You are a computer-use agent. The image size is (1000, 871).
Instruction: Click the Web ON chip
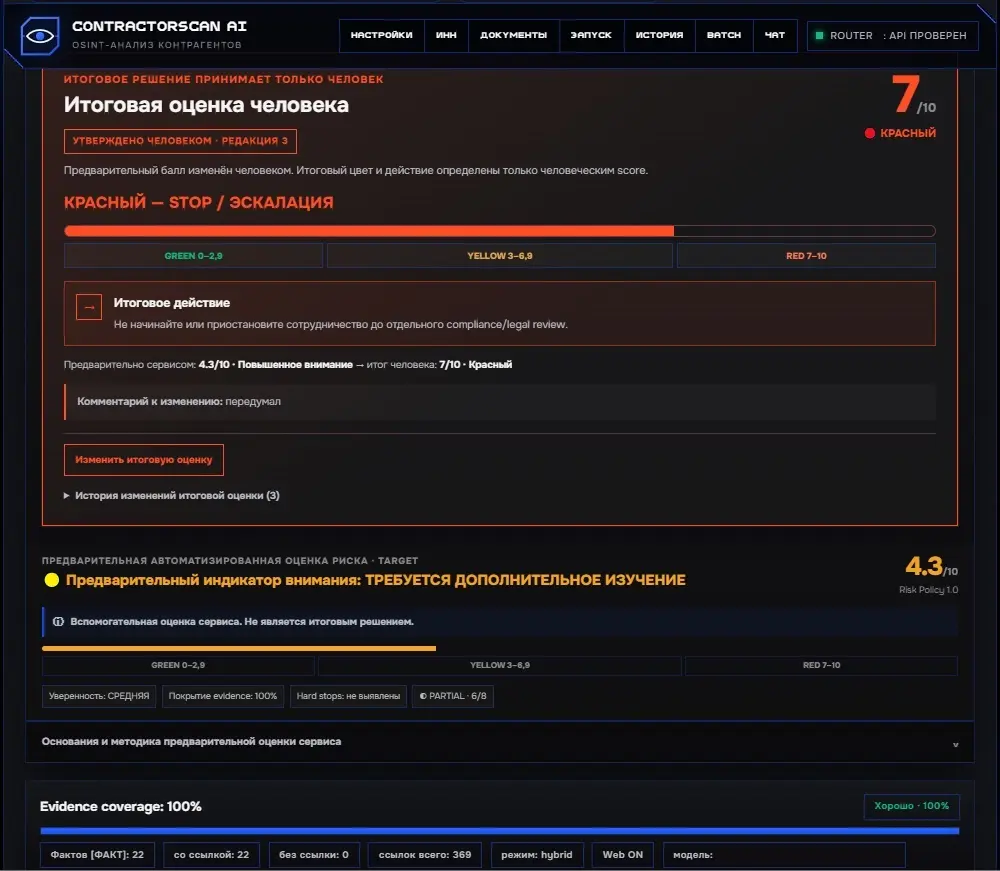click(623, 854)
